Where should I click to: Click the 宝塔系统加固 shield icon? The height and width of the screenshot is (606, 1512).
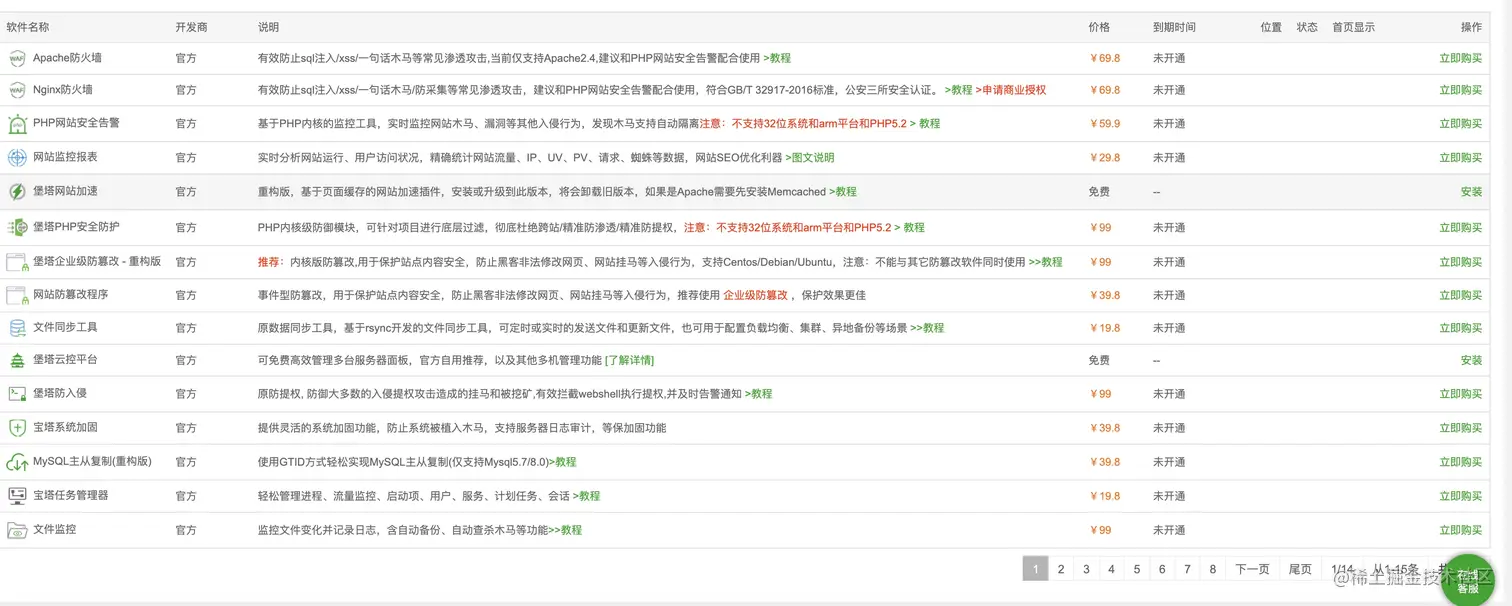click(17, 428)
